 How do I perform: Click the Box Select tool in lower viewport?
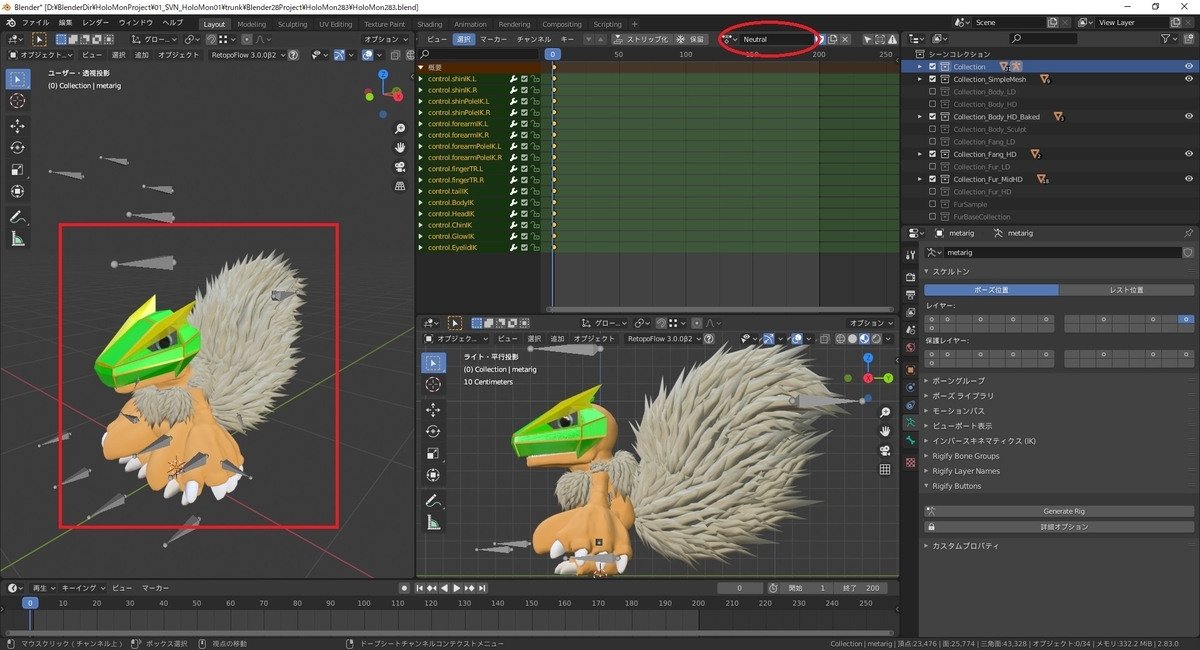click(433, 362)
